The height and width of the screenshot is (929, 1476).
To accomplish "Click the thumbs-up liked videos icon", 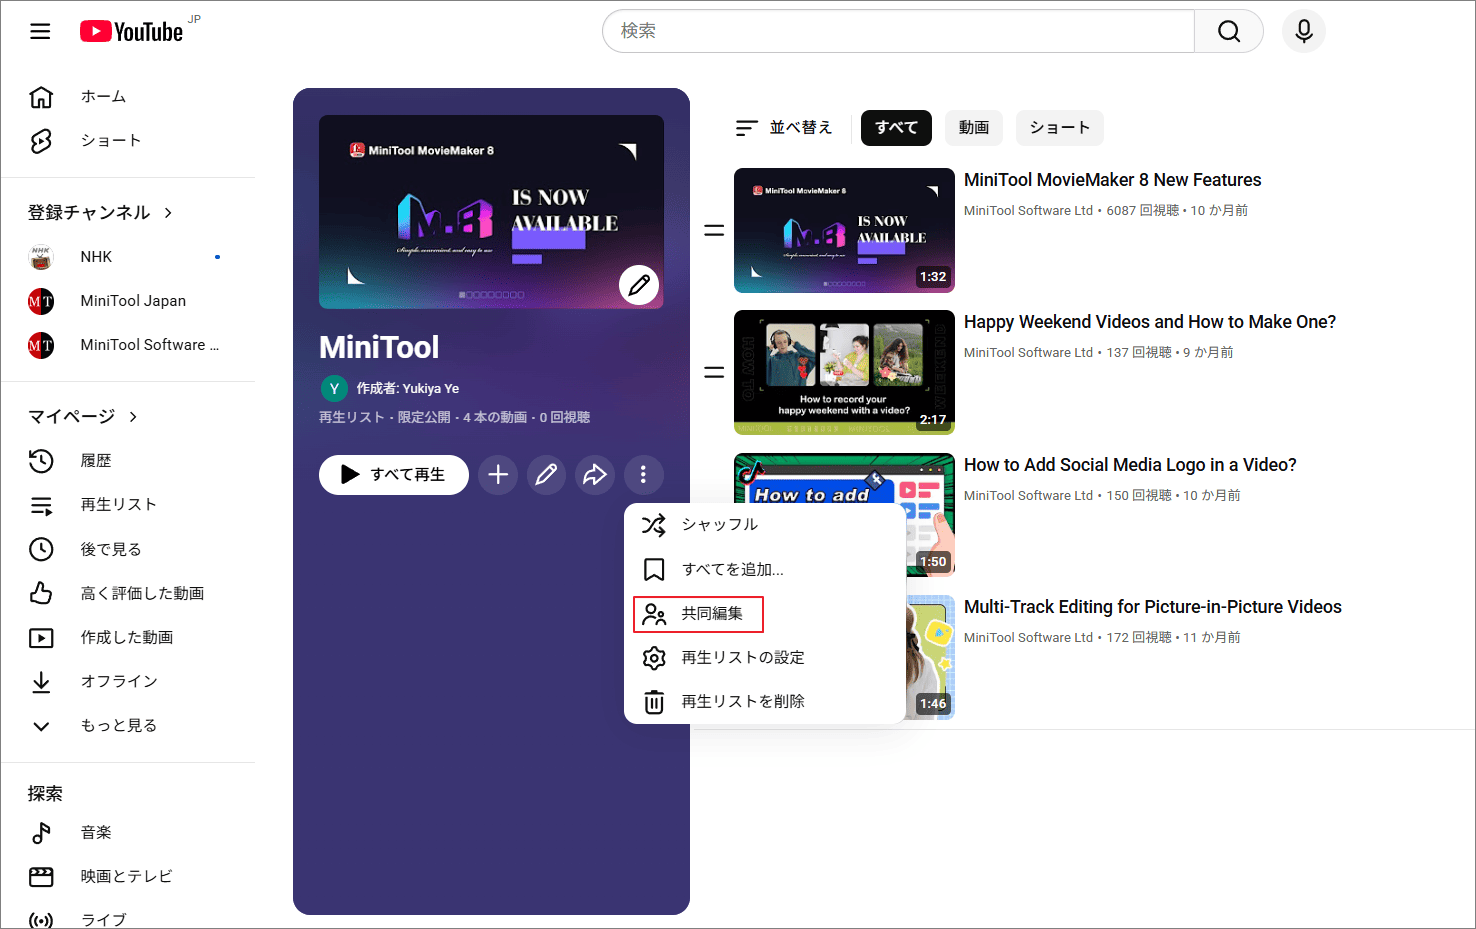I will pyautogui.click(x=41, y=593).
